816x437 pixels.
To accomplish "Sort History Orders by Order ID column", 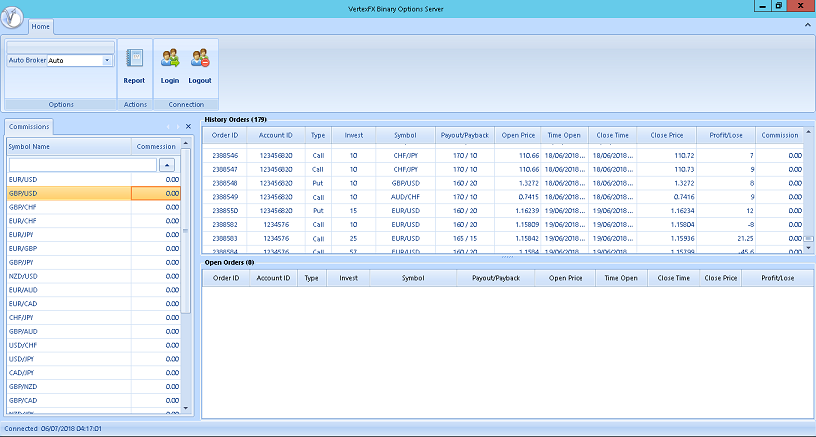I will pos(225,135).
